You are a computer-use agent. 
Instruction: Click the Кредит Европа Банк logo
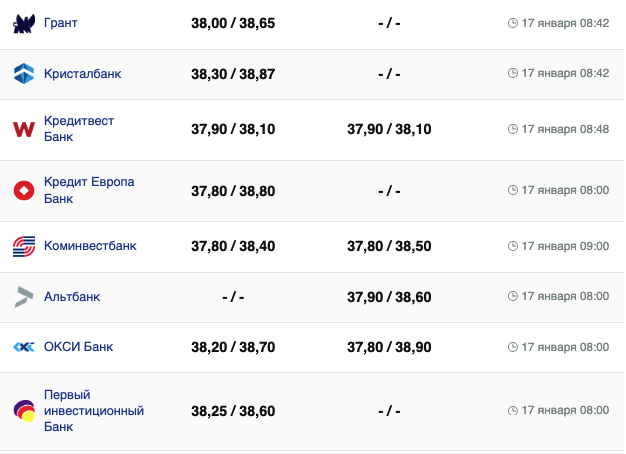coord(24,190)
